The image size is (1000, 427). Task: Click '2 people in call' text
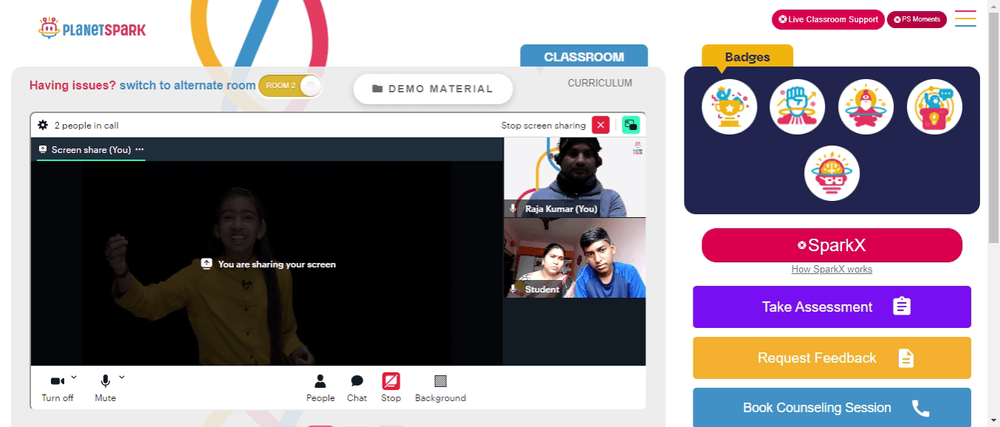click(86, 126)
